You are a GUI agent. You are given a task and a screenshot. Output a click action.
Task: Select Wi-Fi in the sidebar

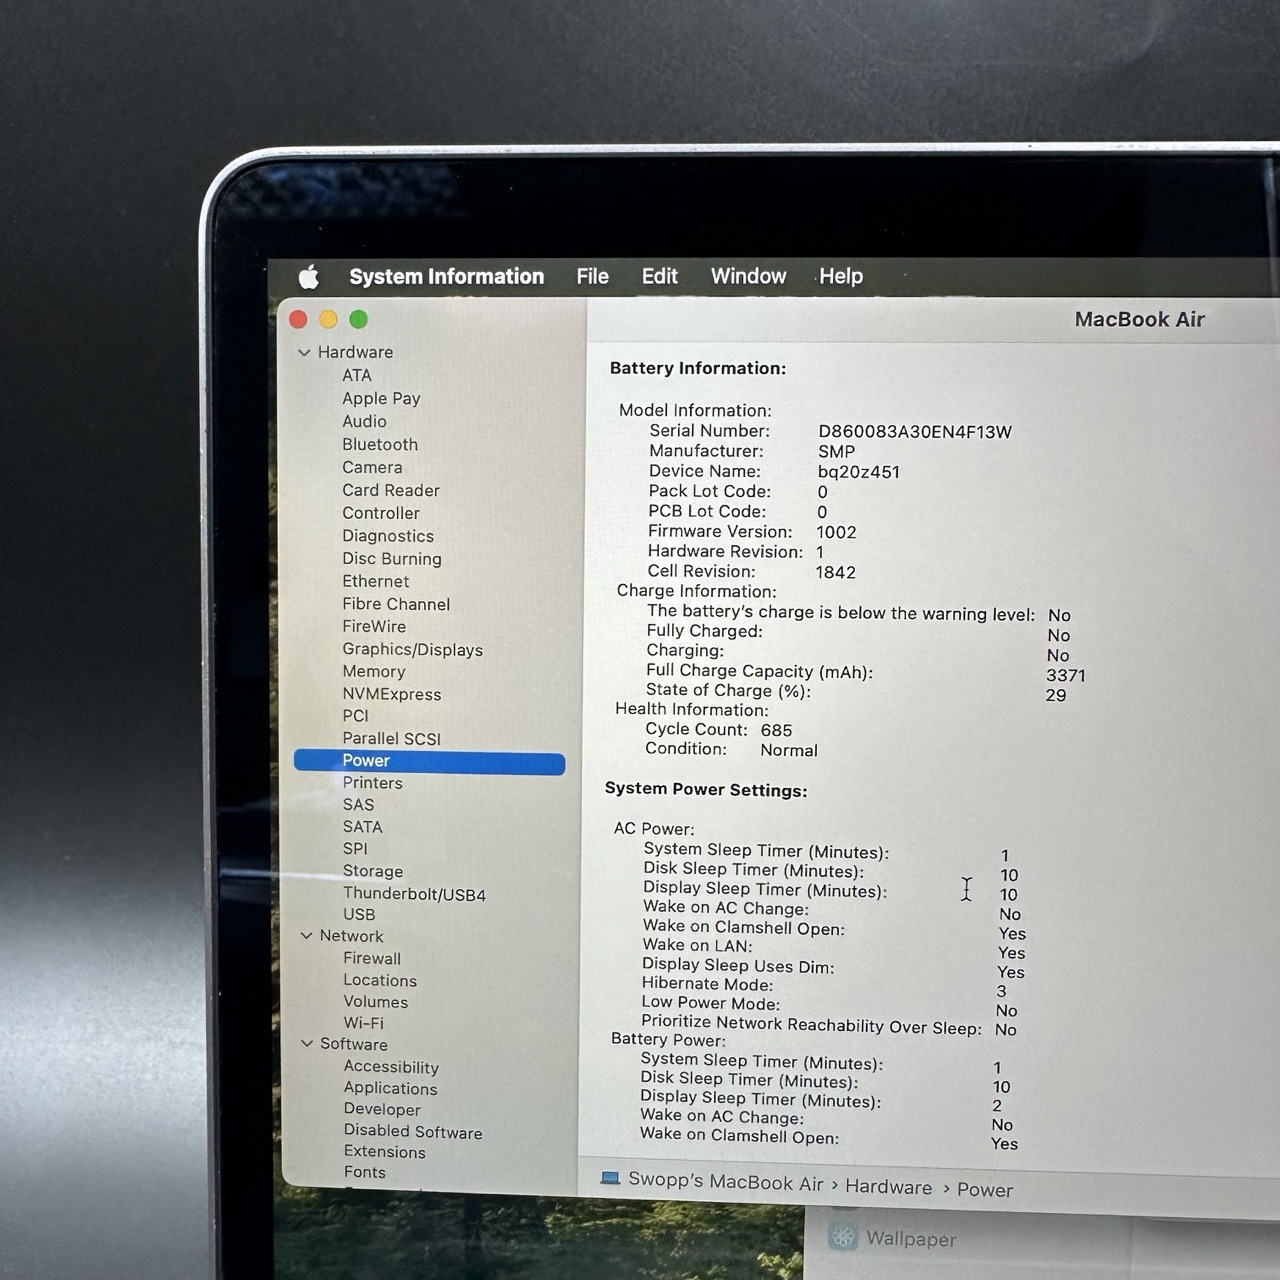coord(363,1023)
